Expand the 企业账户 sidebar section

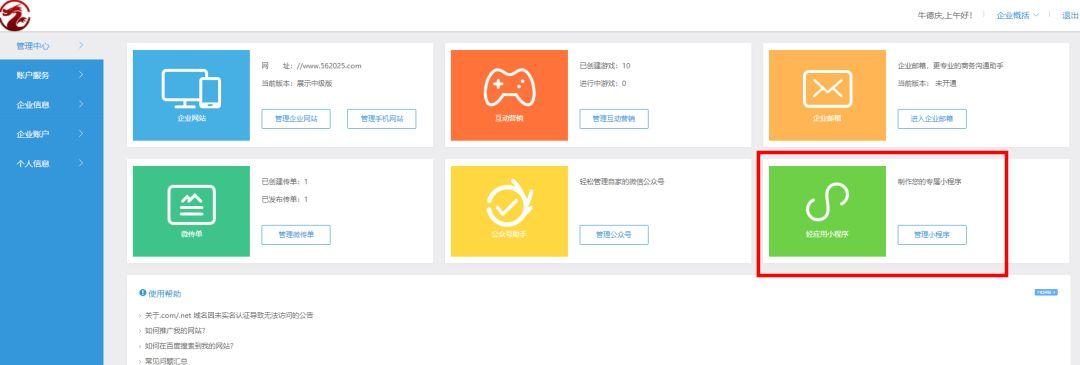(x=52, y=134)
